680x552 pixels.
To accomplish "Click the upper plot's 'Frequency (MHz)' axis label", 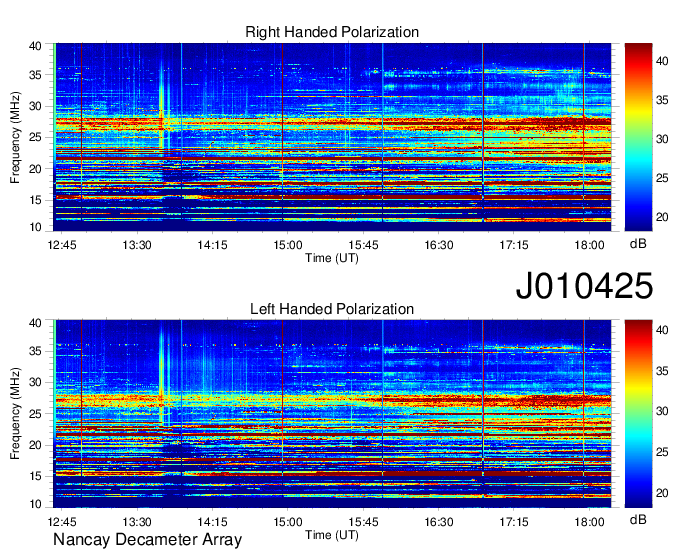I will [15, 137].
